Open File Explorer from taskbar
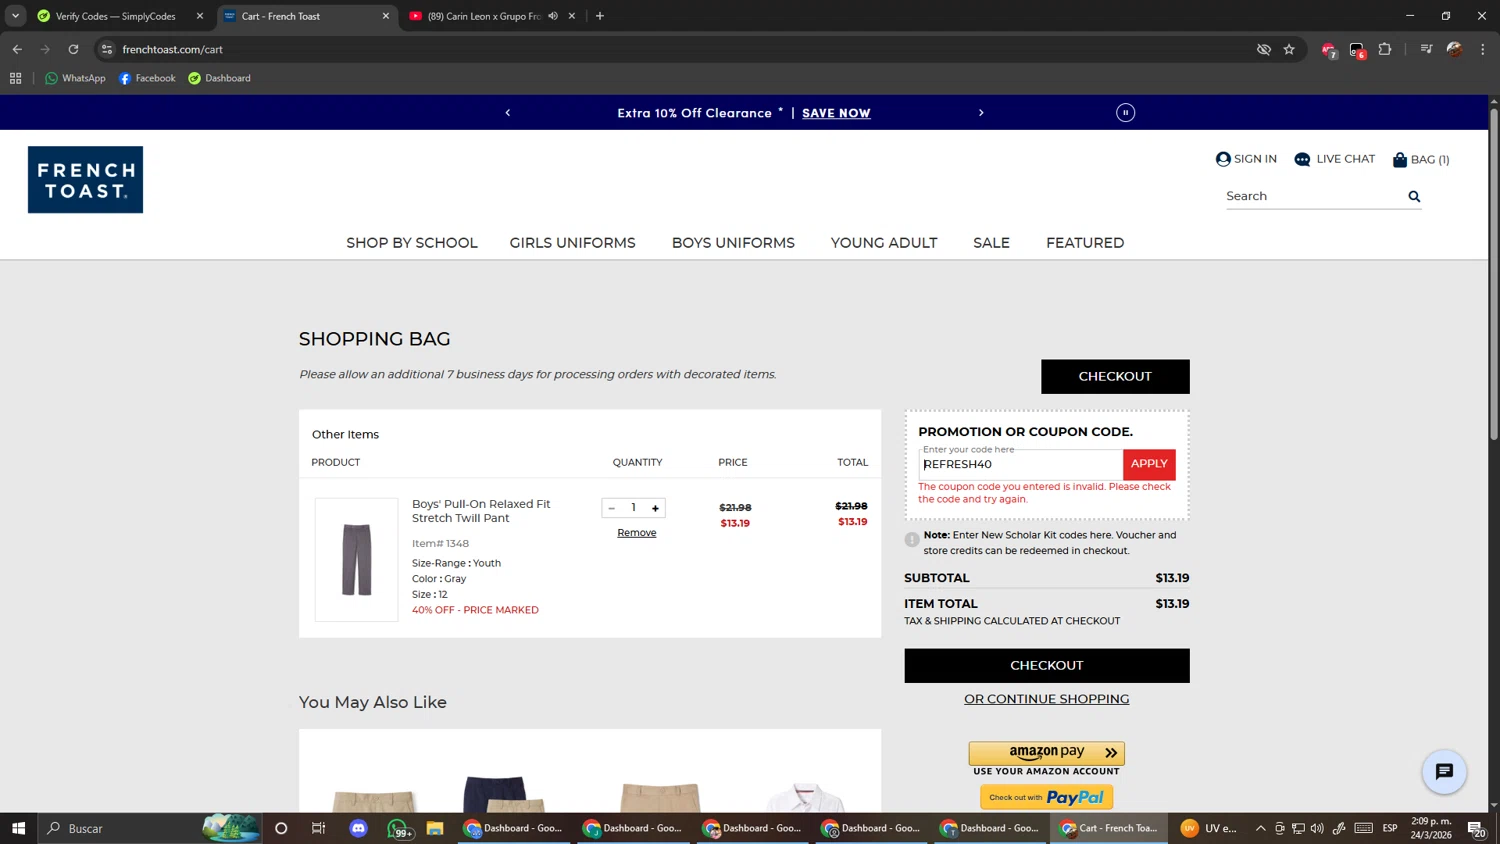The height and width of the screenshot is (844, 1500). pyautogui.click(x=434, y=828)
